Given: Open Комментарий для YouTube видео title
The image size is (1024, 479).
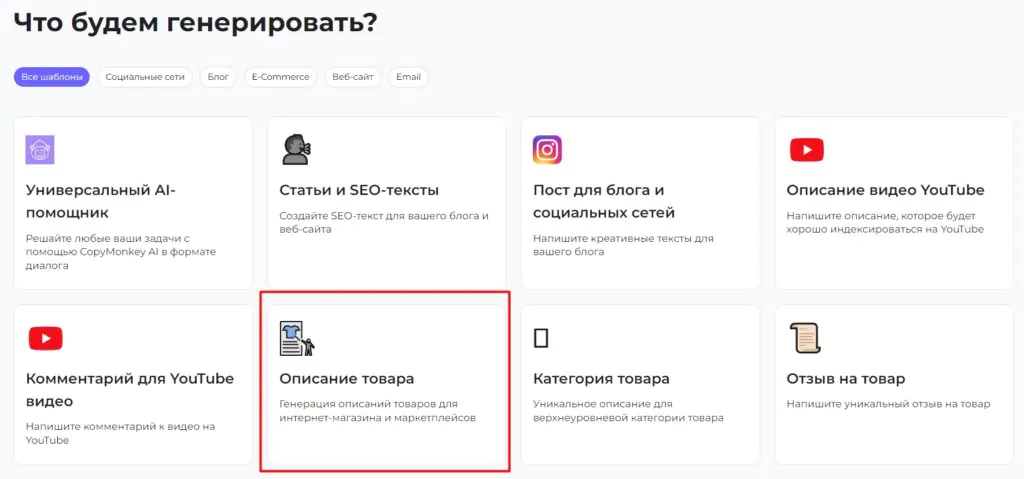Looking at the screenshot, I should click(x=129, y=389).
